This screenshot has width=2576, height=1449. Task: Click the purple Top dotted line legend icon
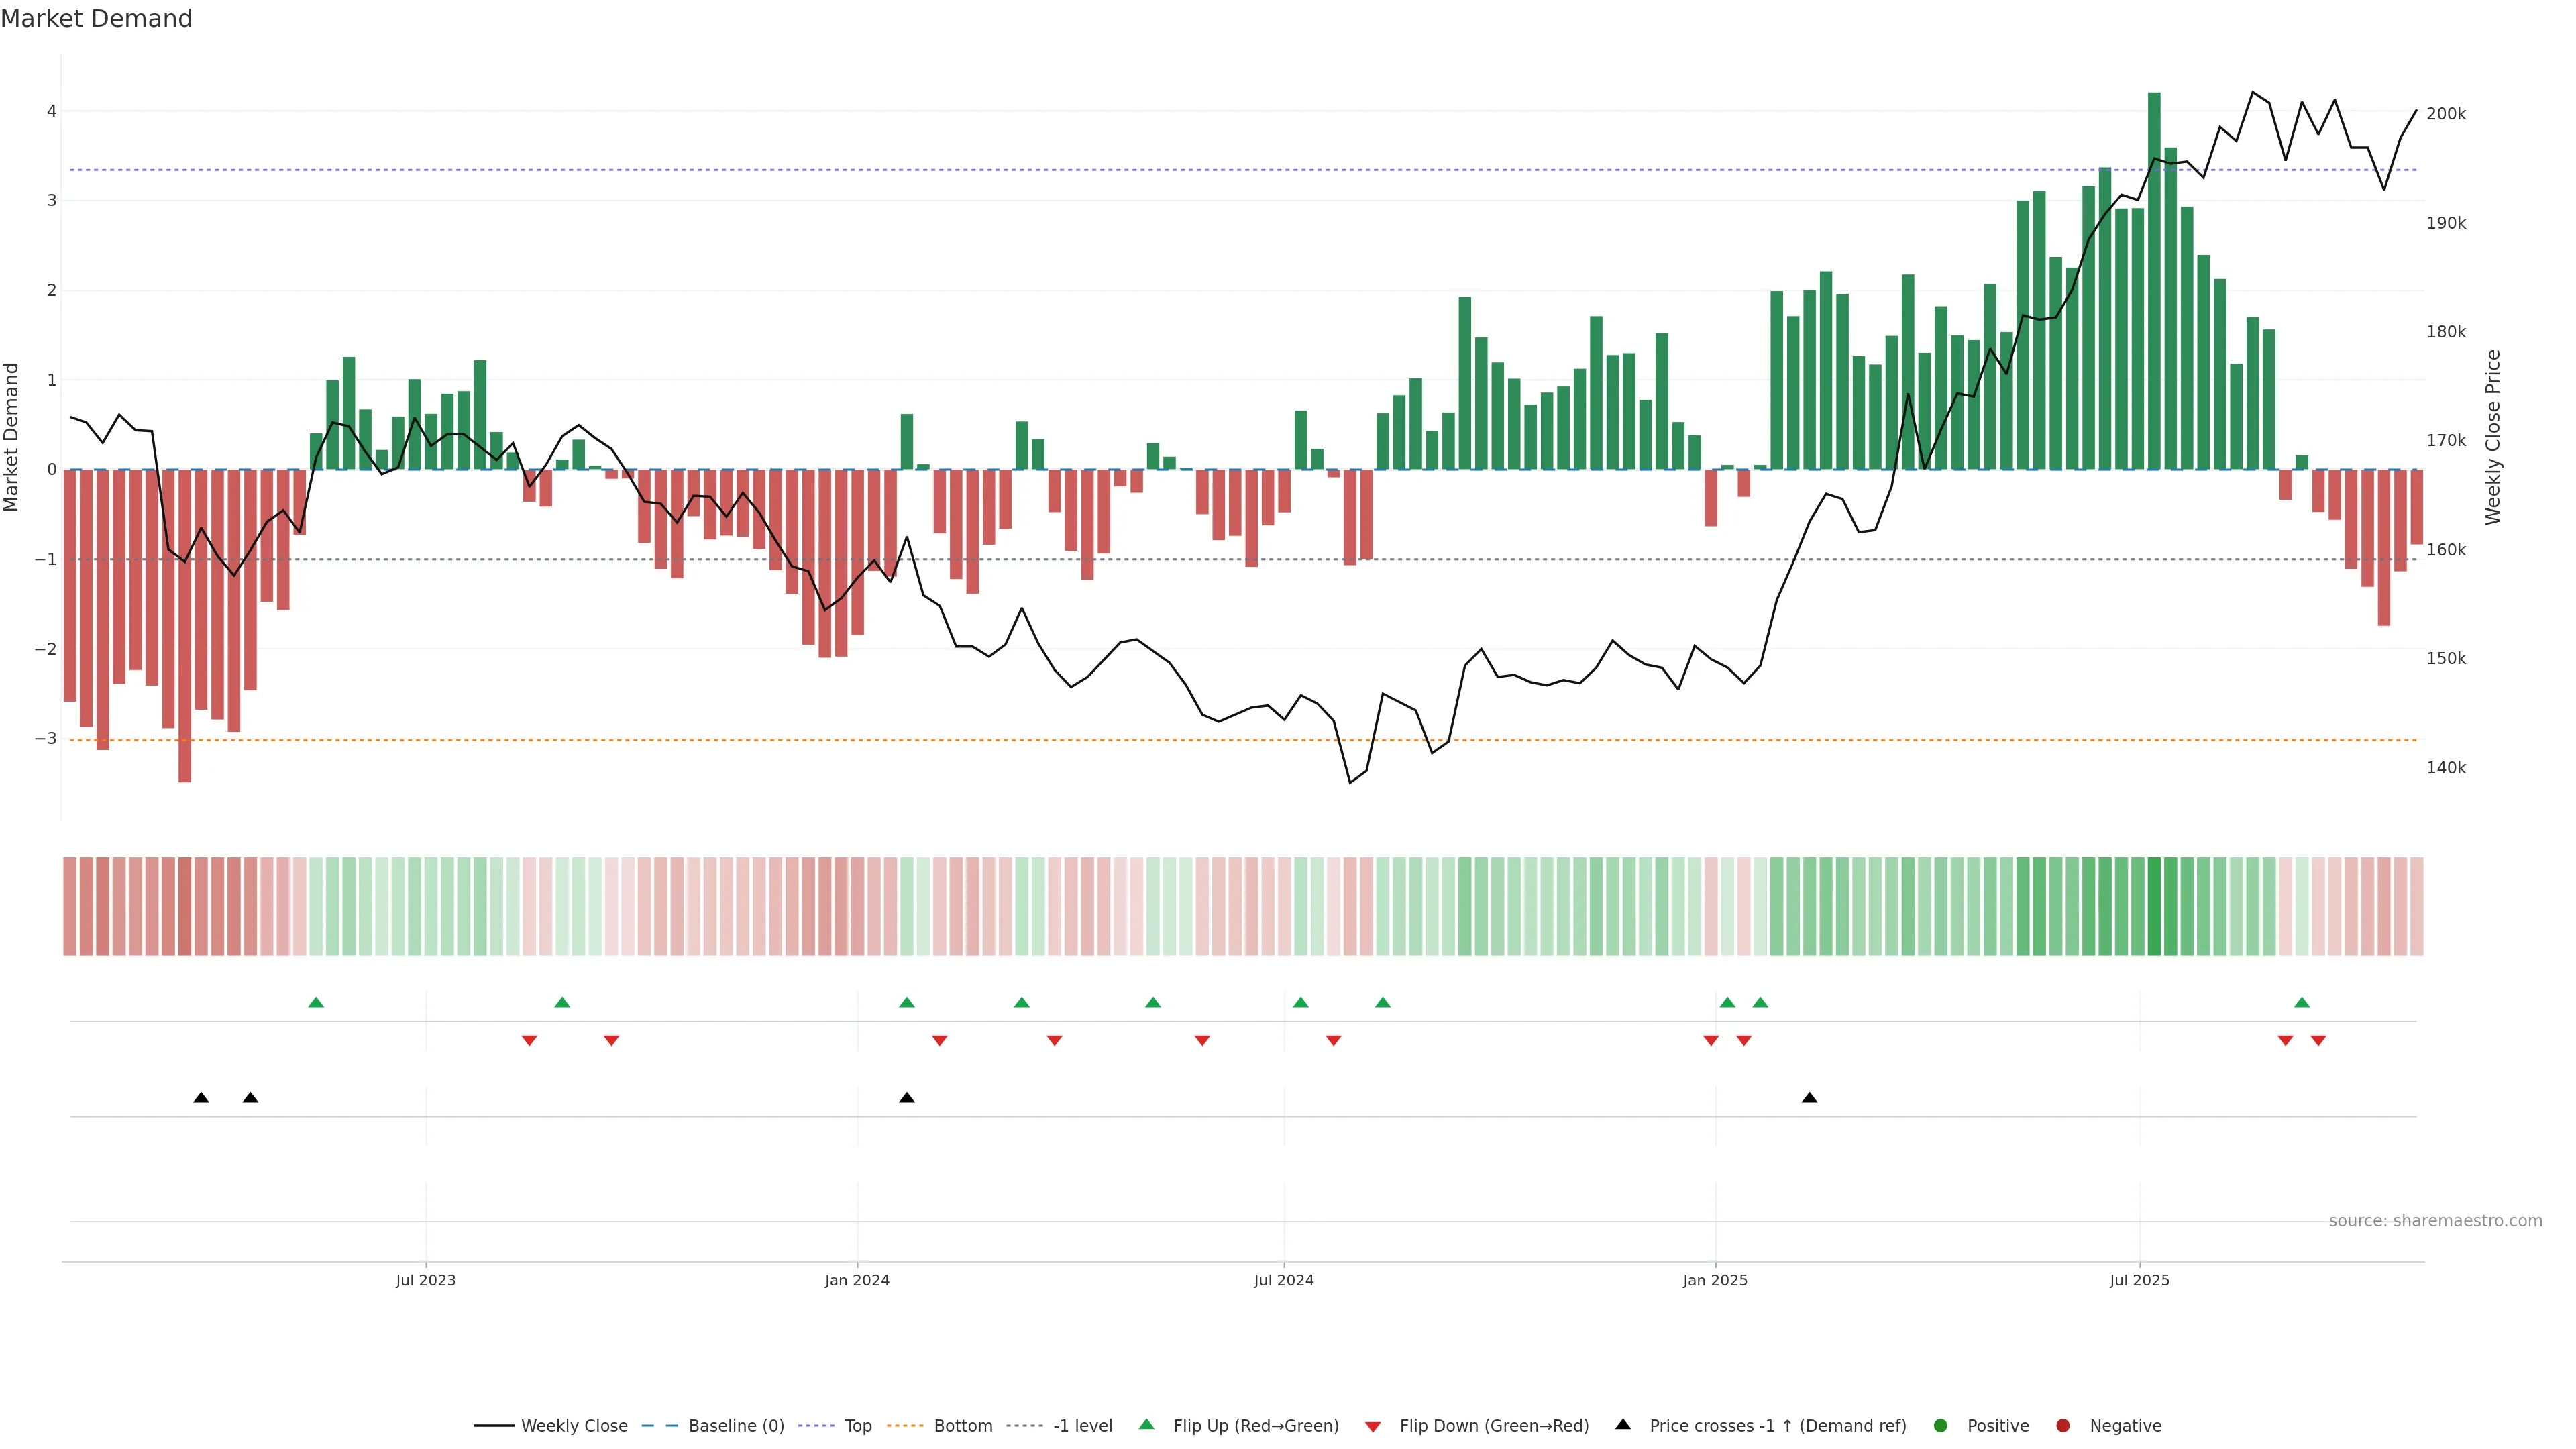(816, 1425)
